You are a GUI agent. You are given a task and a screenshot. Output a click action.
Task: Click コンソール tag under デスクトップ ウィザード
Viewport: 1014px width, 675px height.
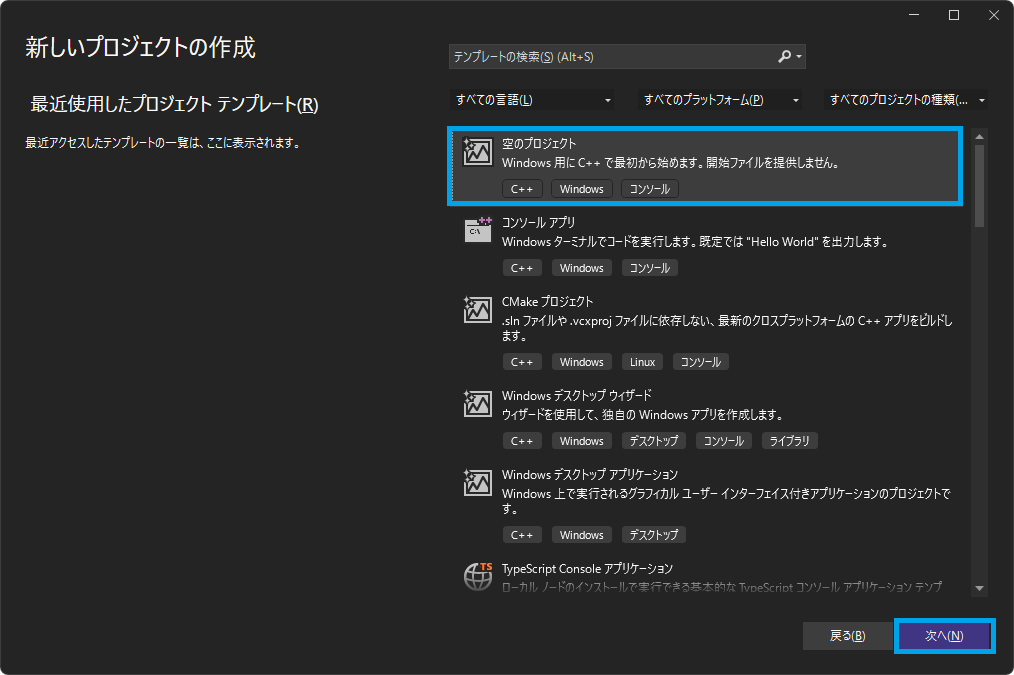pos(724,441)
